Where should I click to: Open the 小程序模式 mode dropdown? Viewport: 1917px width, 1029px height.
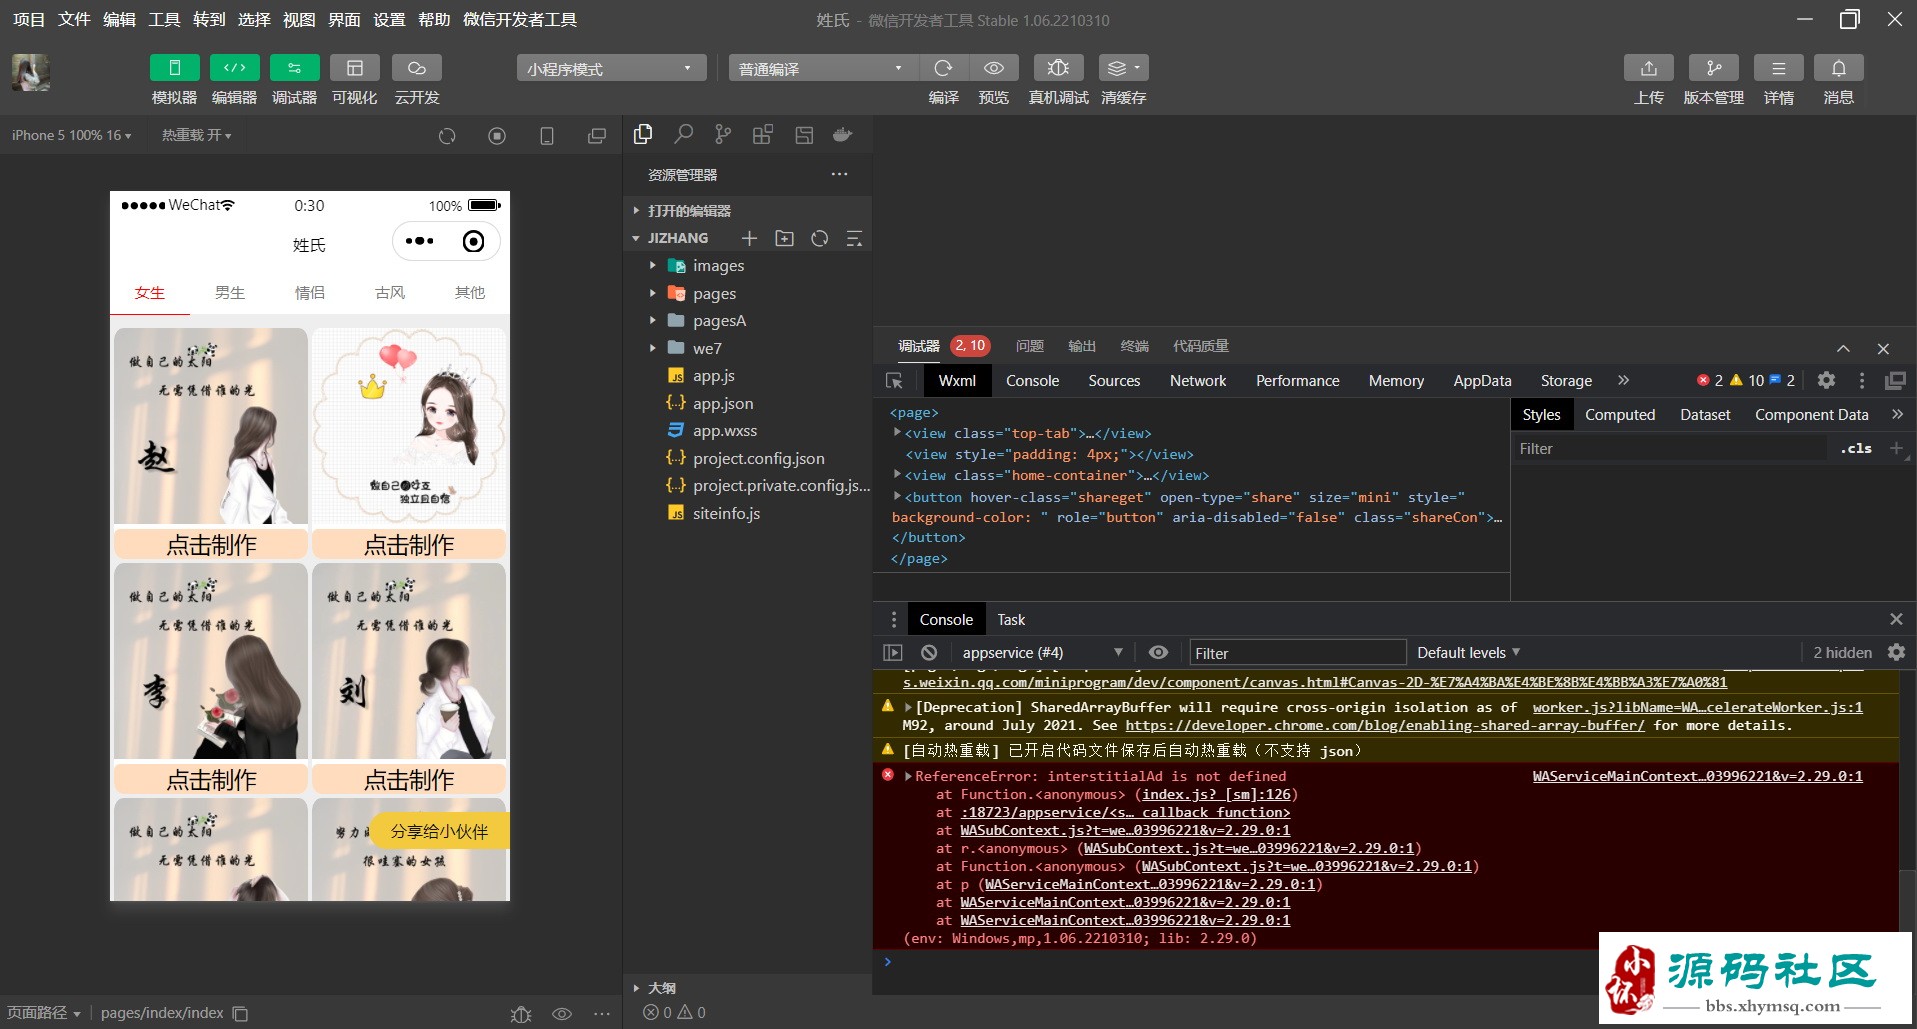pos(611,68)
